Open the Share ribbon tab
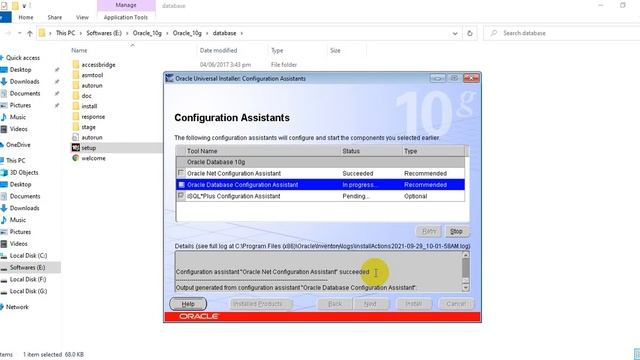The width and height of the screenshot is (640, 360). 55,18
